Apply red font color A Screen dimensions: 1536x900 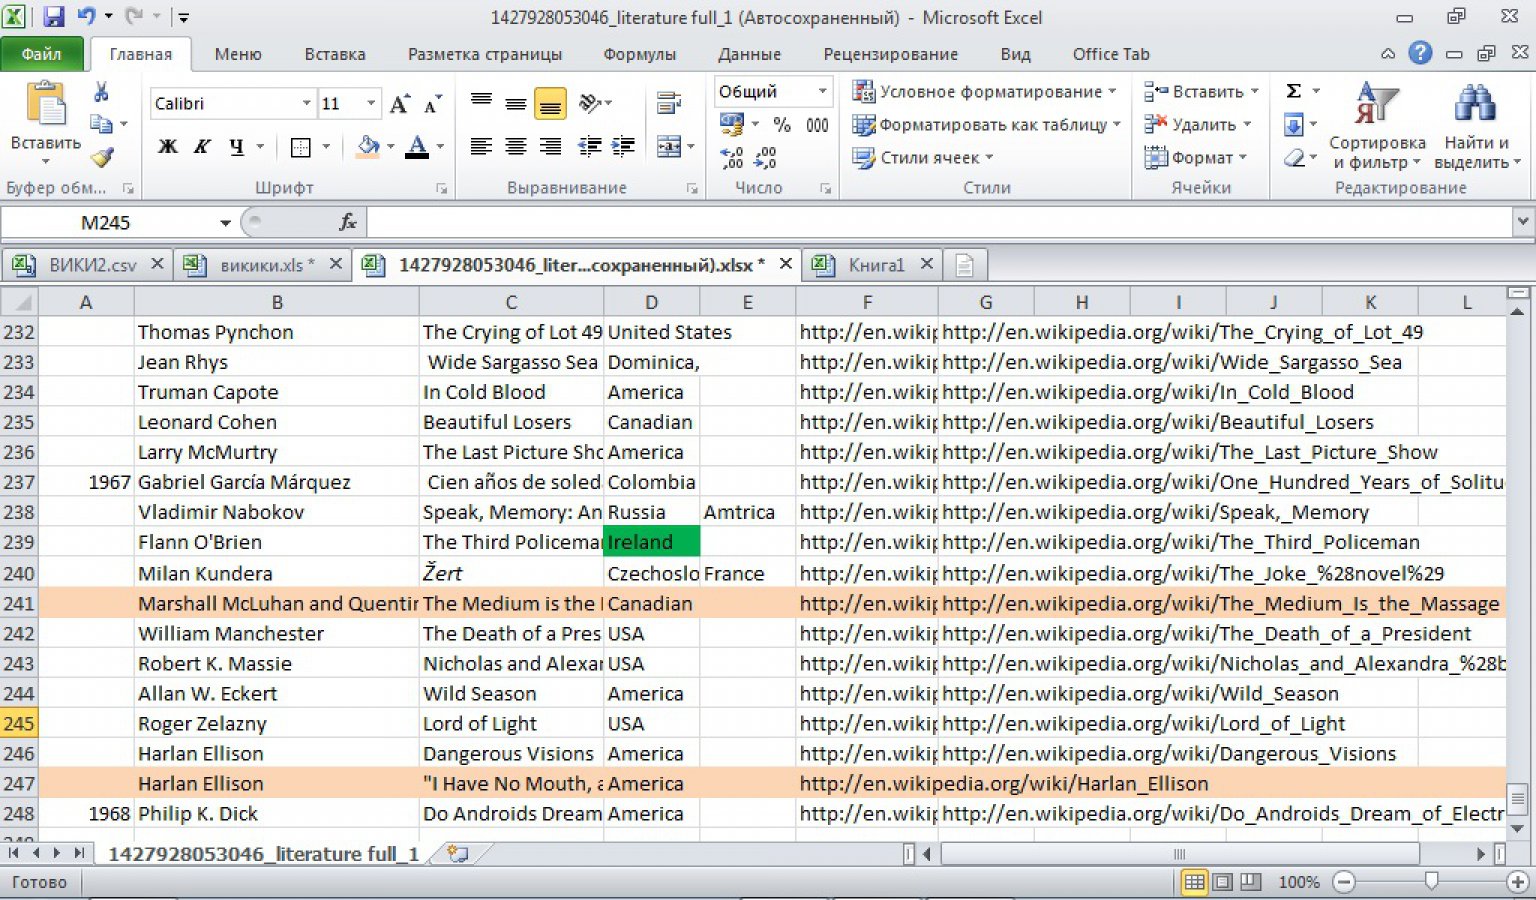tap(418, 147)
